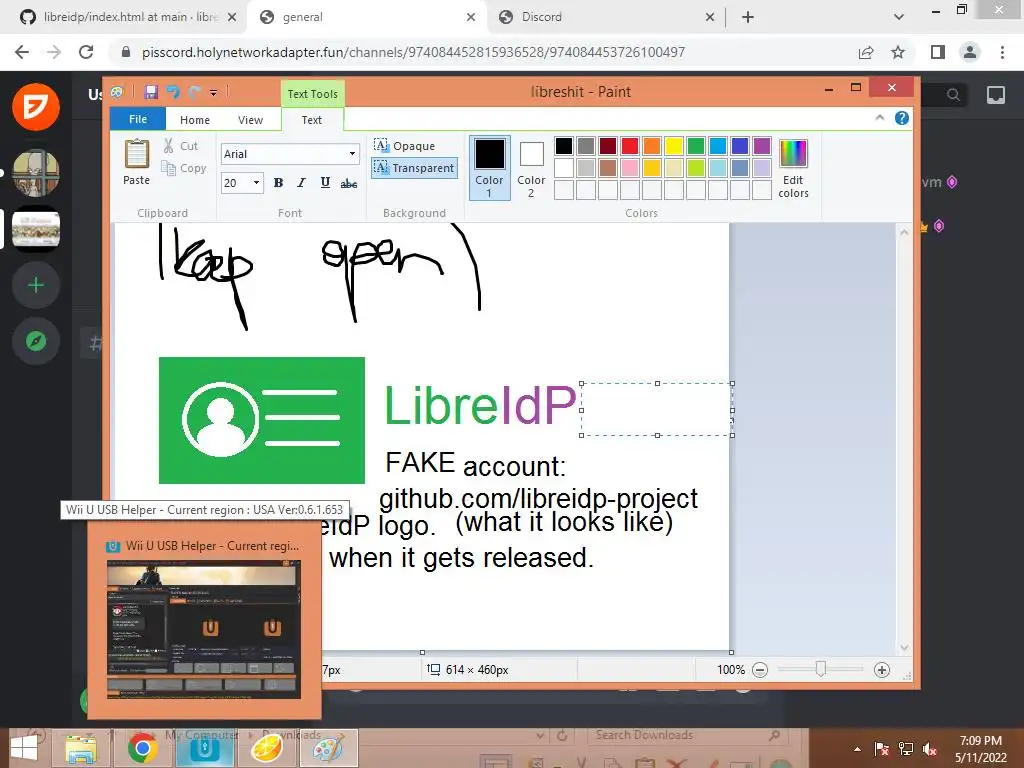Click the share page icon in address bar
This screenshot has height=768, width=1024.
pyautogui.click(x=866, y=52)
